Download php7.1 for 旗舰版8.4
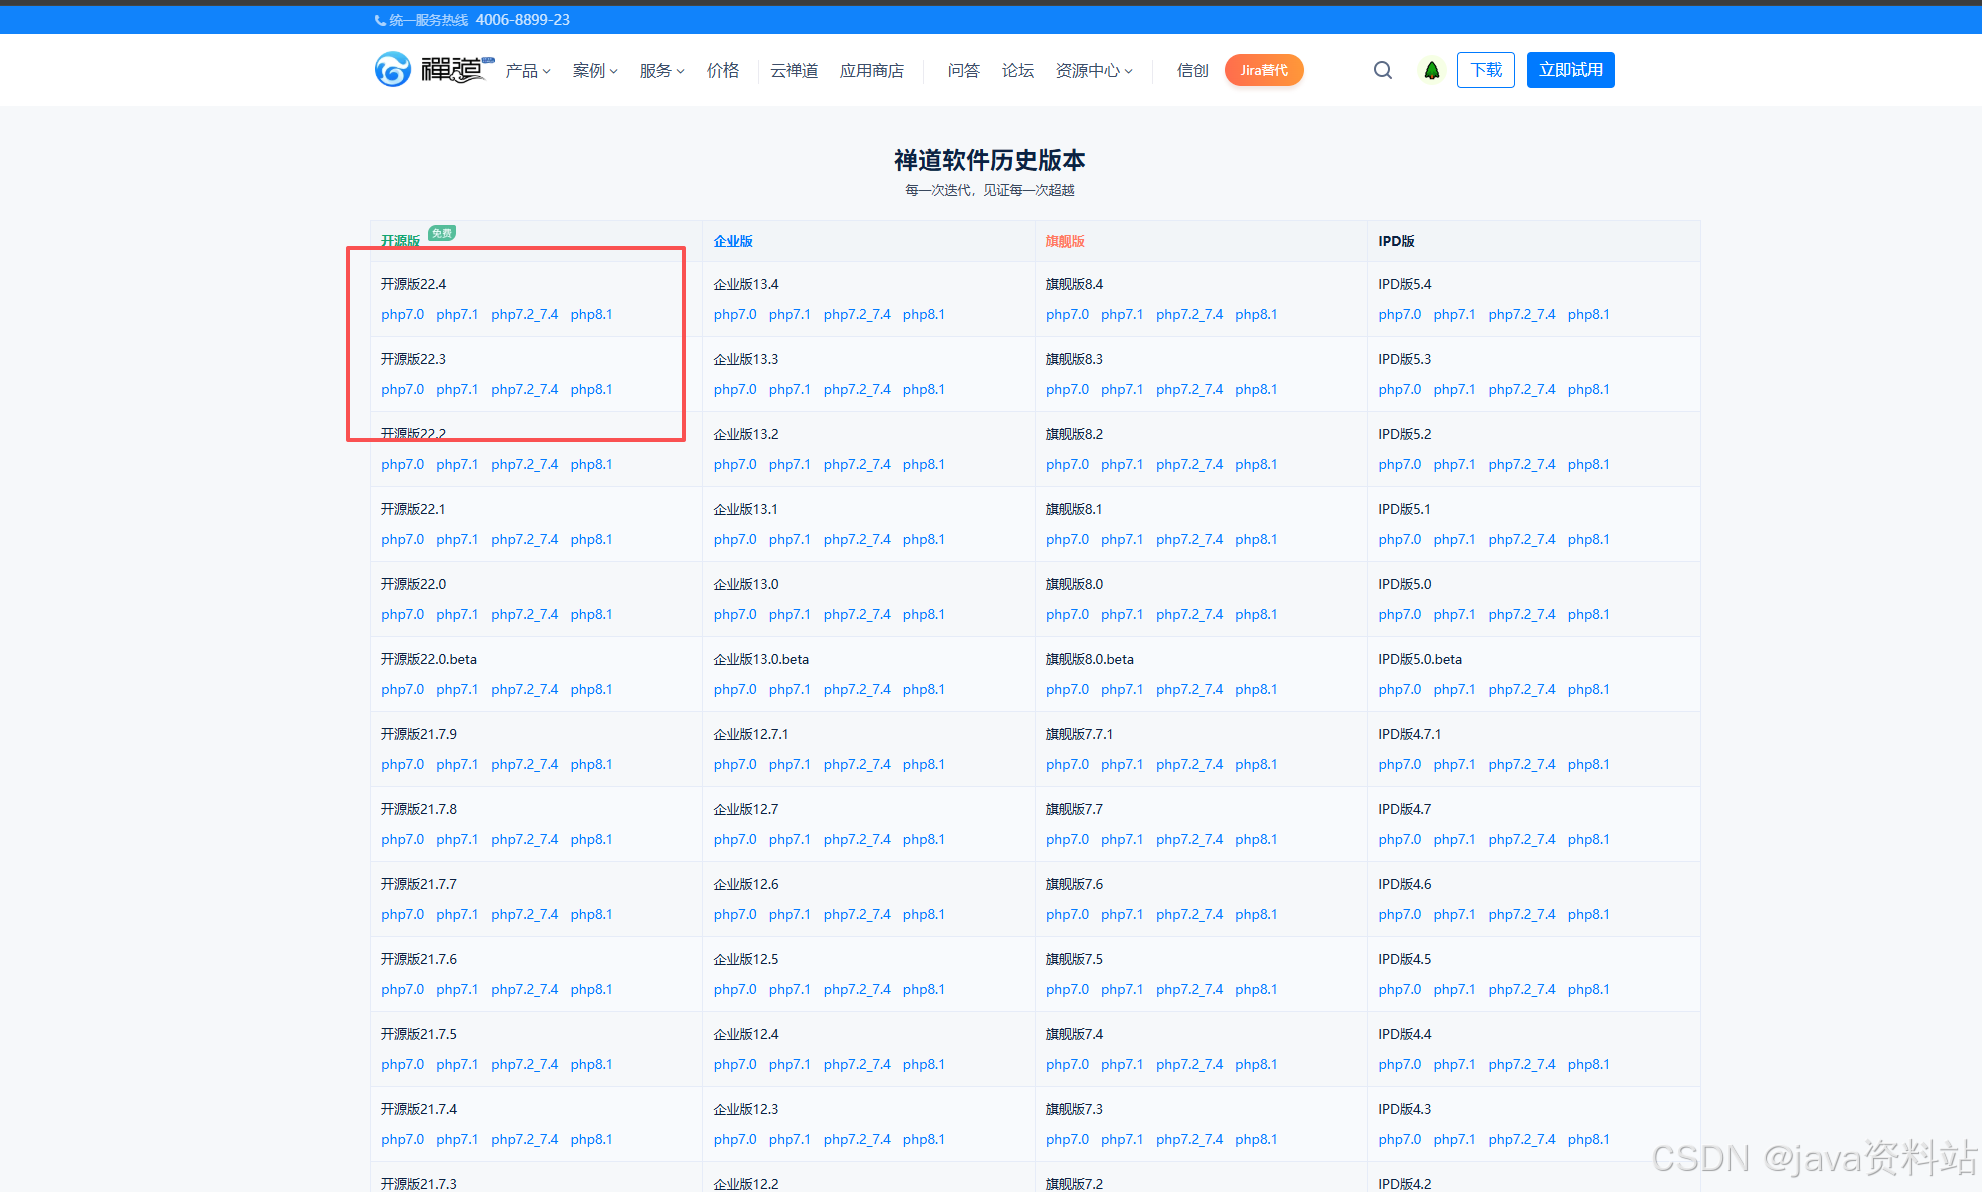Screen dimensions: 1982x1192 [x=1122, y=314]
